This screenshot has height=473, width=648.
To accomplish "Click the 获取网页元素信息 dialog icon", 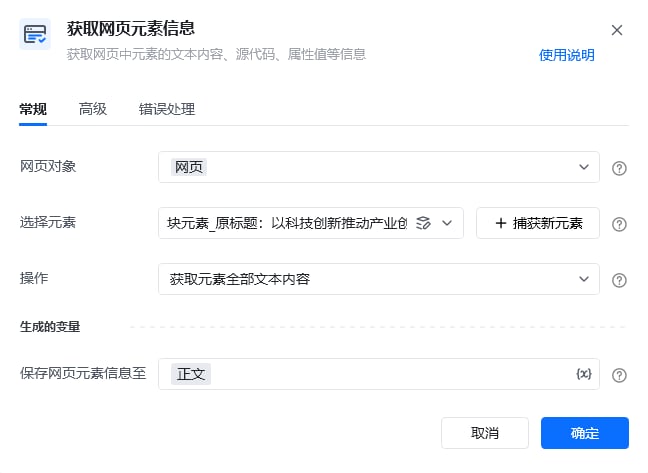I will click(35, 34).
